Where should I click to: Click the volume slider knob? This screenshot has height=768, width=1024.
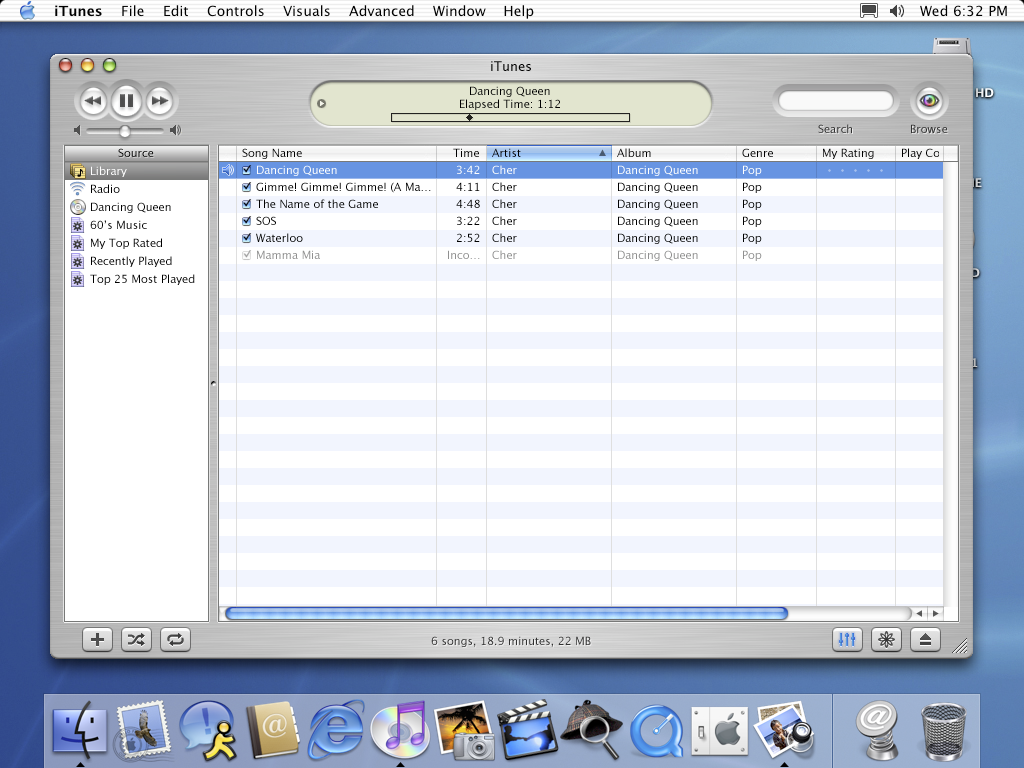pos(124,131)
